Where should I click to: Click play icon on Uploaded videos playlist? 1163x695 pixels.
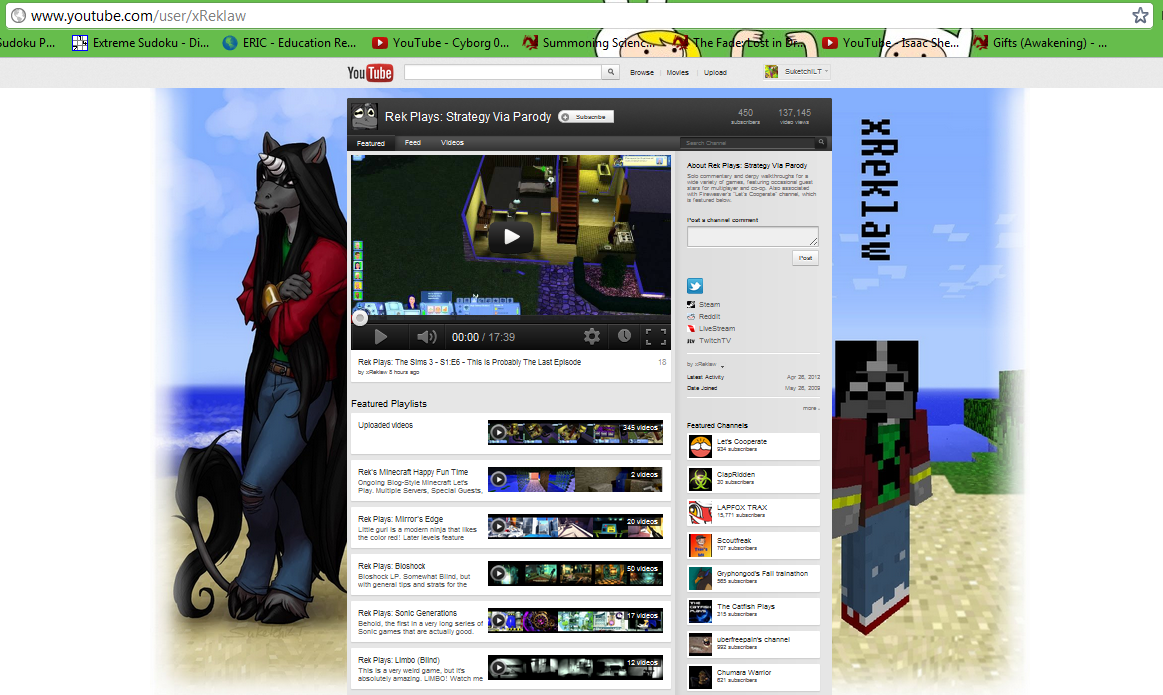499,432
